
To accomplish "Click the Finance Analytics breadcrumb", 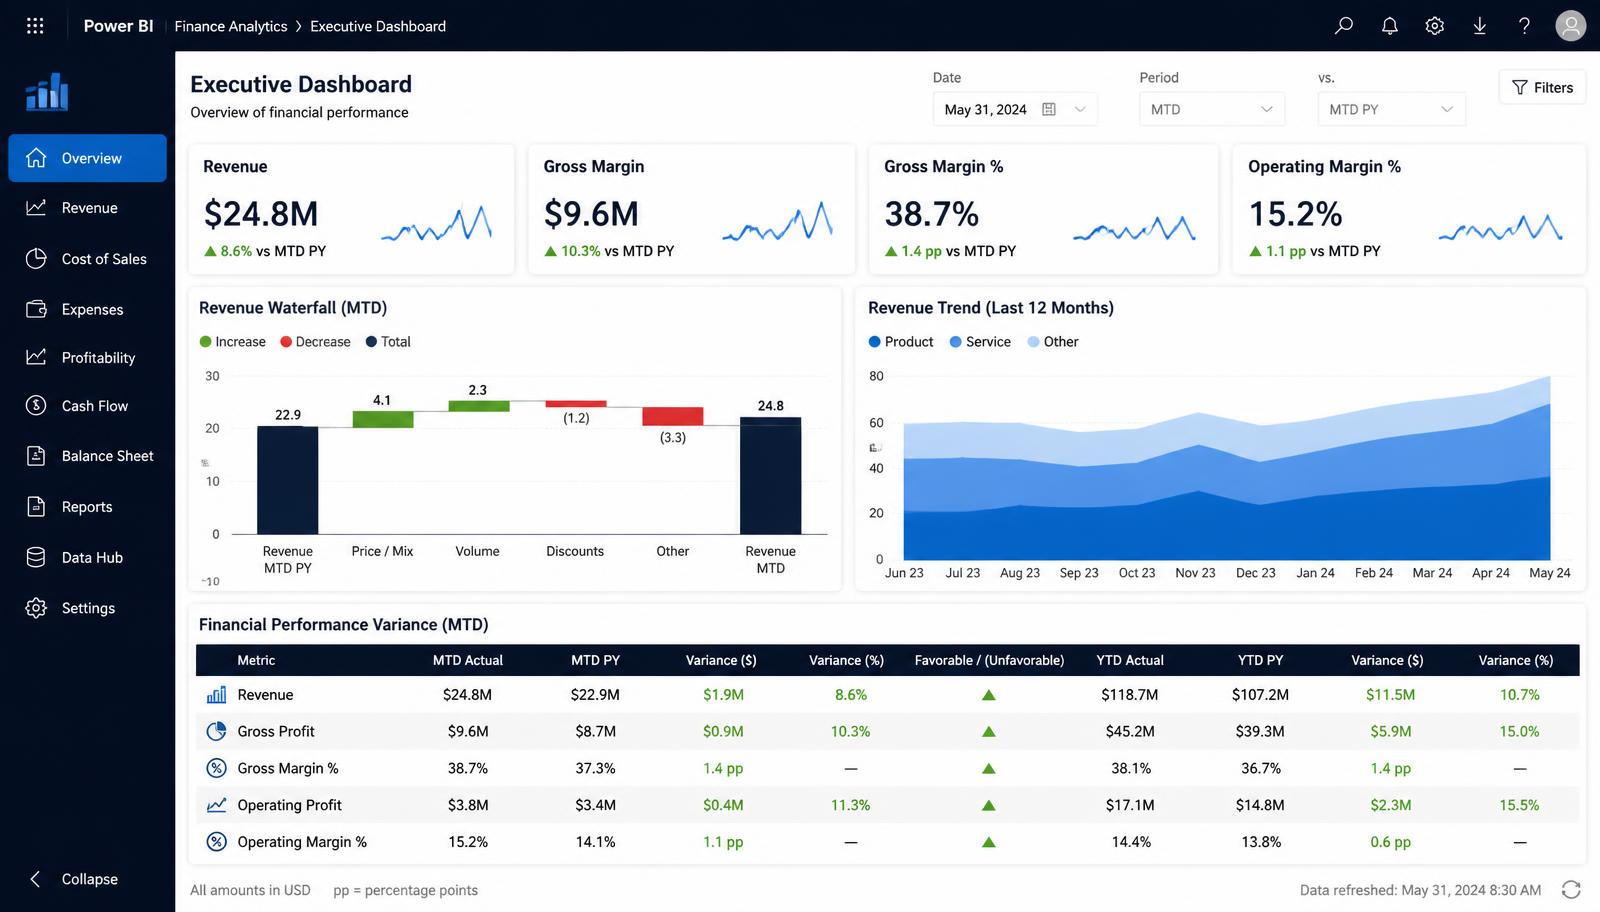I will coord(231,26).
